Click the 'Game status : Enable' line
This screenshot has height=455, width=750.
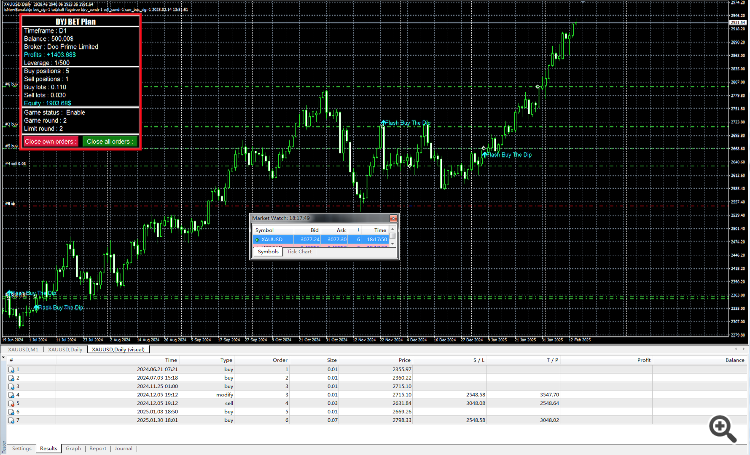54,112
